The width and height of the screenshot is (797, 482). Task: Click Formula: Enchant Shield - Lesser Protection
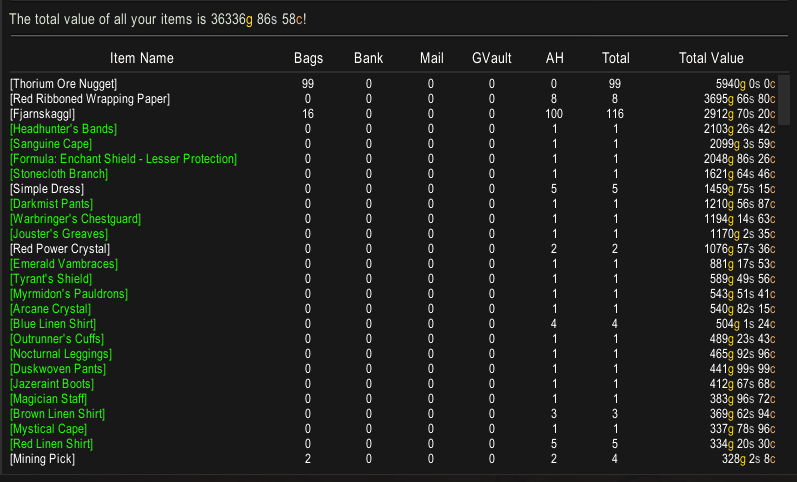(x=123, y=159)
